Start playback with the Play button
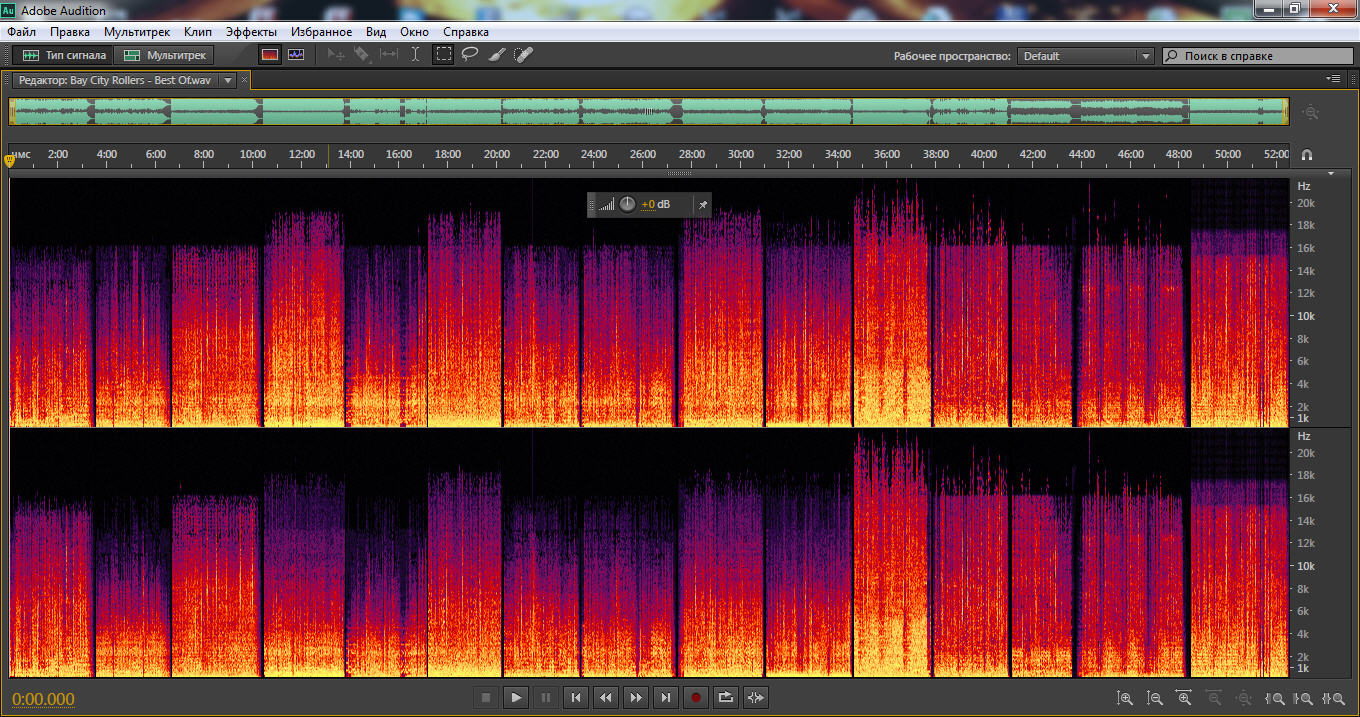1360x717 pixels. coord(516,697)
